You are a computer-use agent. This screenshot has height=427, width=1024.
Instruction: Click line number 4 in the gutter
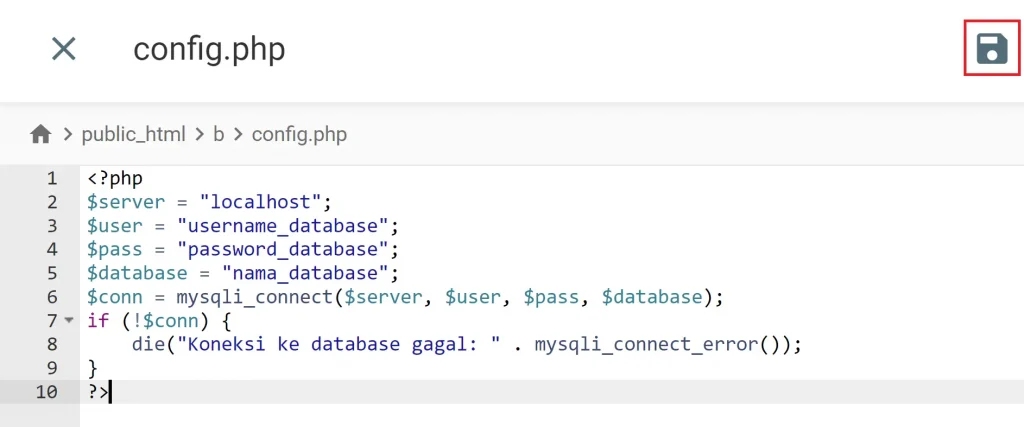pyautogui.click(x=51, y=249)
